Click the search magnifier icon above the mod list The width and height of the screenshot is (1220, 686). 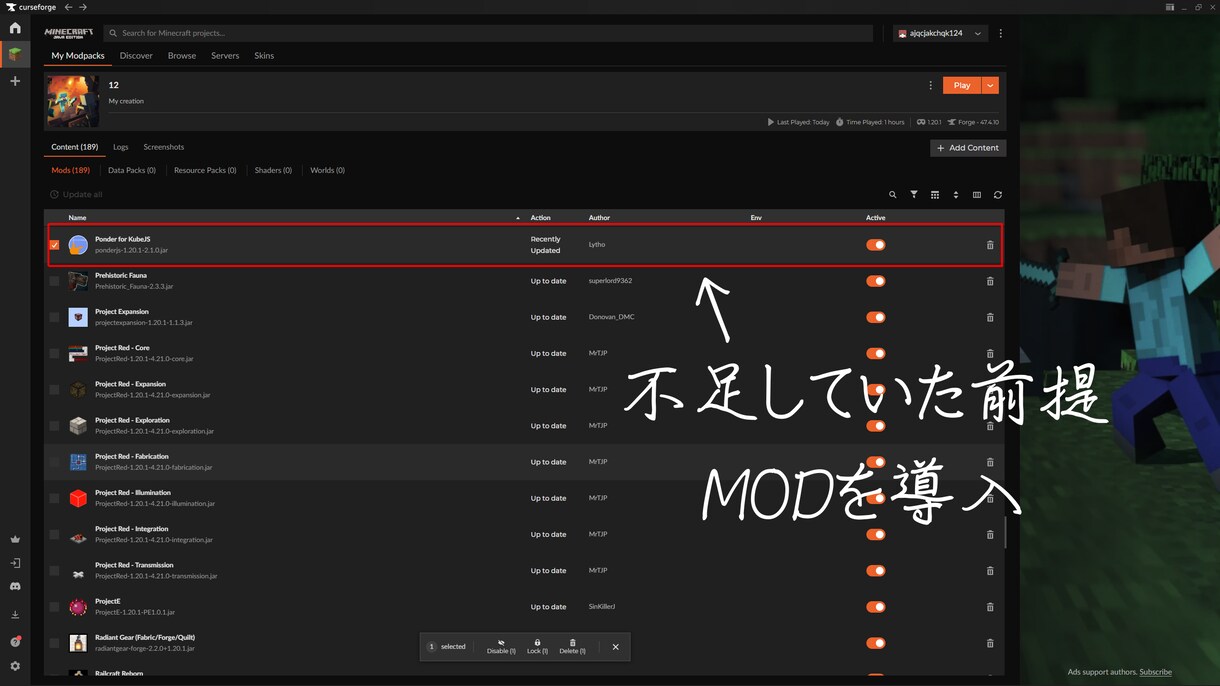893,195
